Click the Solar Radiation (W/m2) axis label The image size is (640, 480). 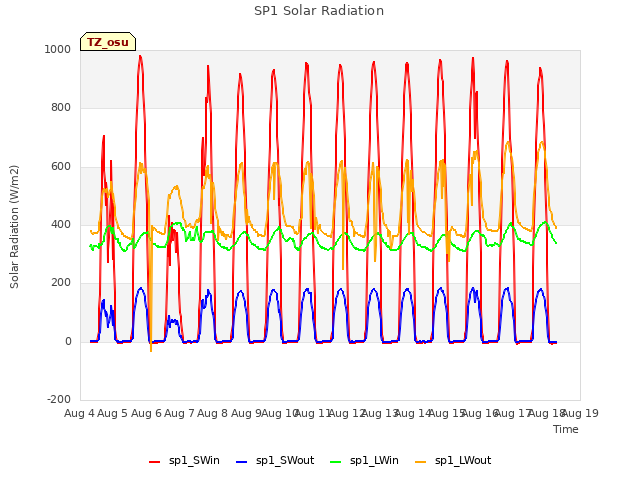coord(14,227)
